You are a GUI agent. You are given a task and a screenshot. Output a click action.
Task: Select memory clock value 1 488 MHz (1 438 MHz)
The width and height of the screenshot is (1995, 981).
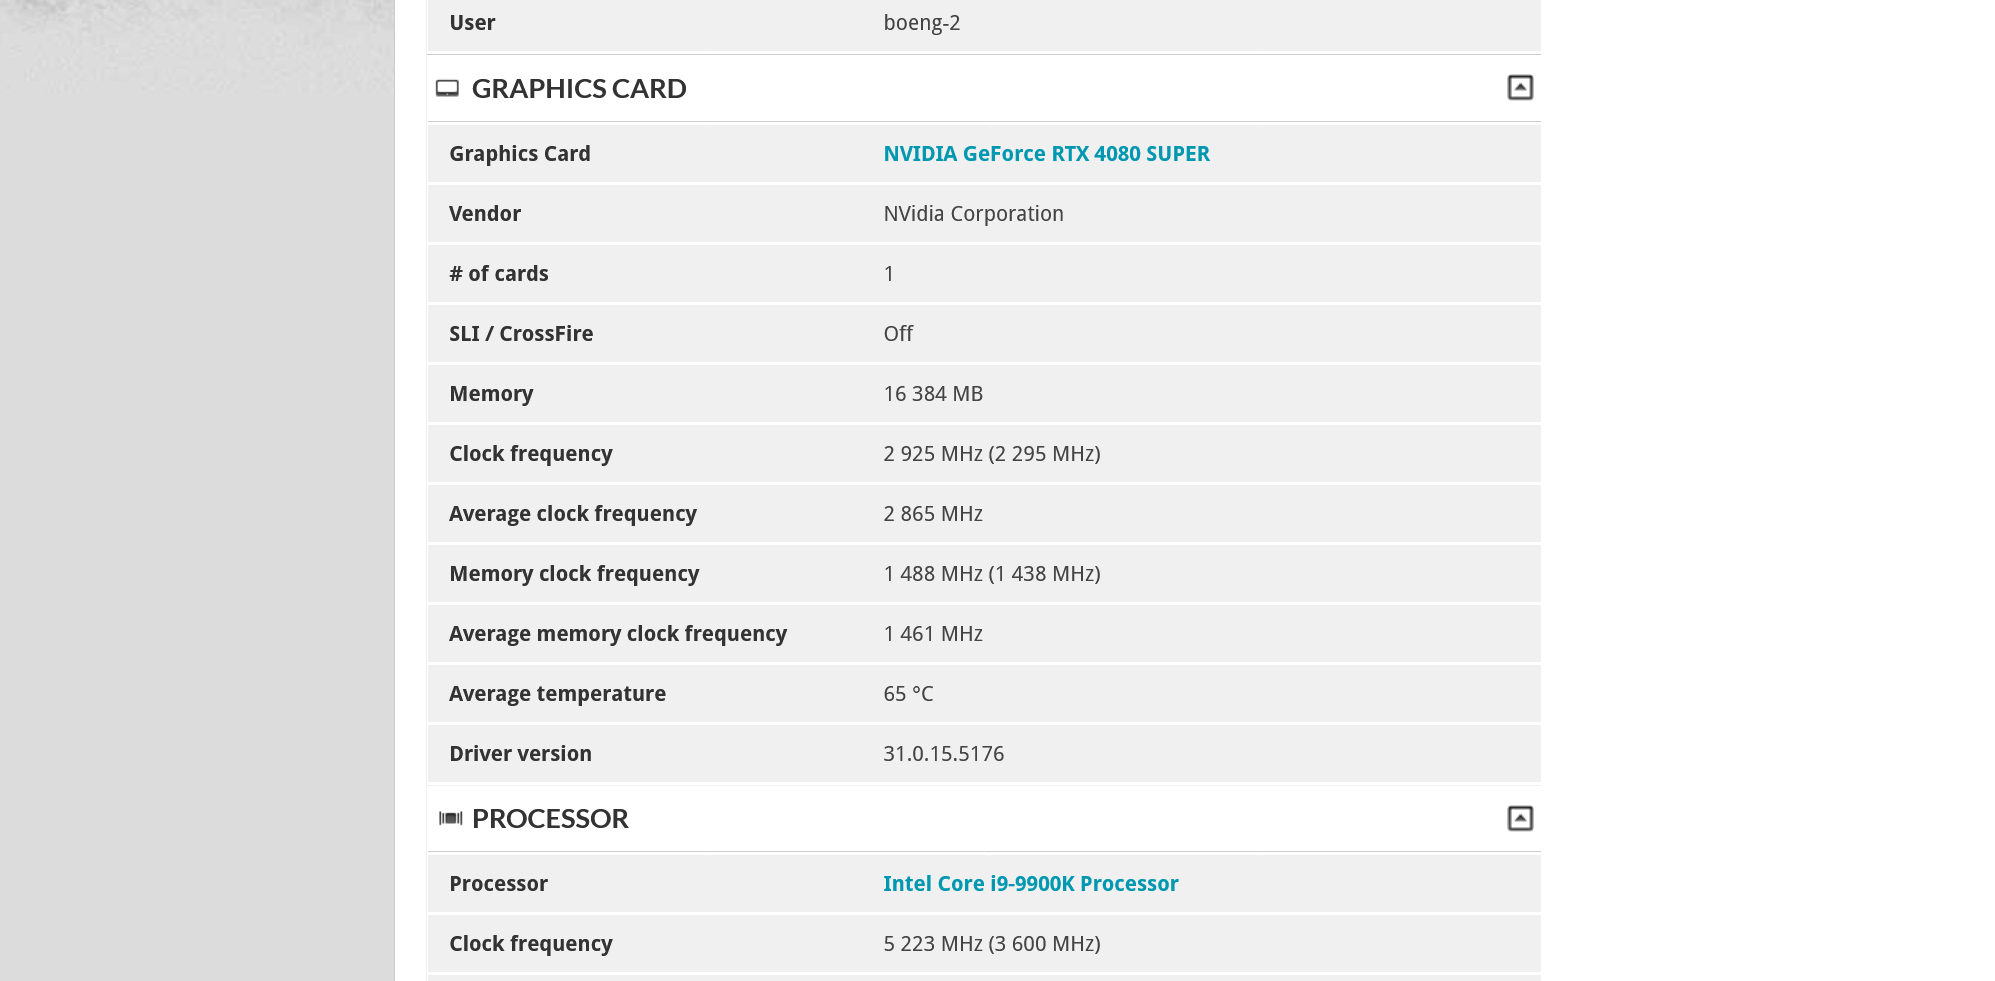click(992, 574)
